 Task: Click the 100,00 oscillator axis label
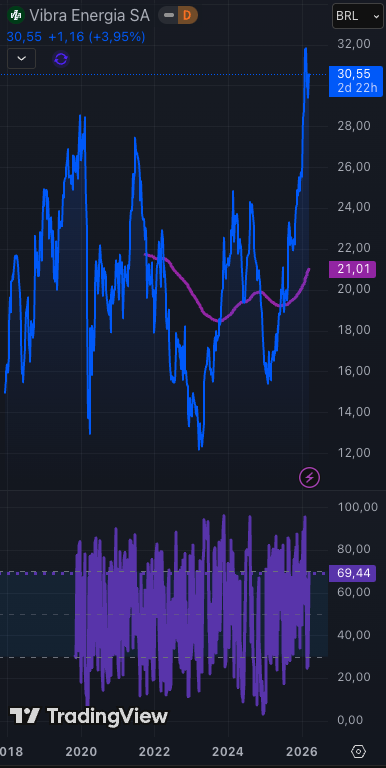[358, 506]
